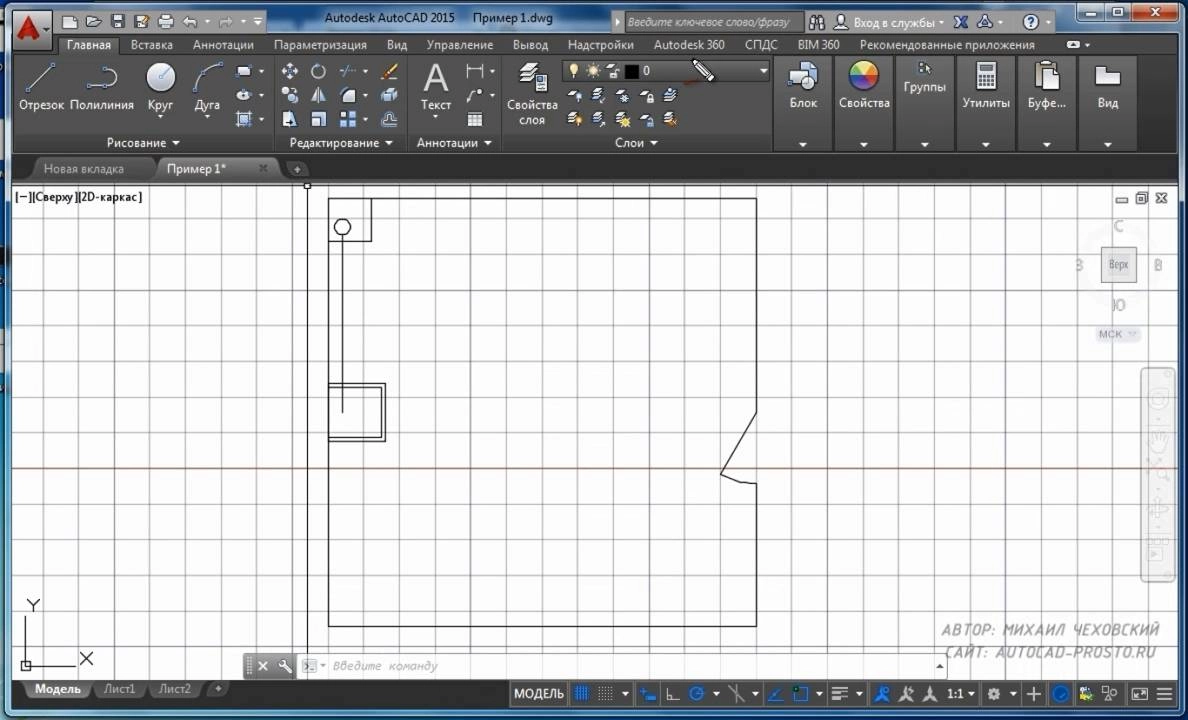The height and width of the screenshot is (720, 1188).
Task: Select the Полилиния polyline tool
Action: (102, 87)
